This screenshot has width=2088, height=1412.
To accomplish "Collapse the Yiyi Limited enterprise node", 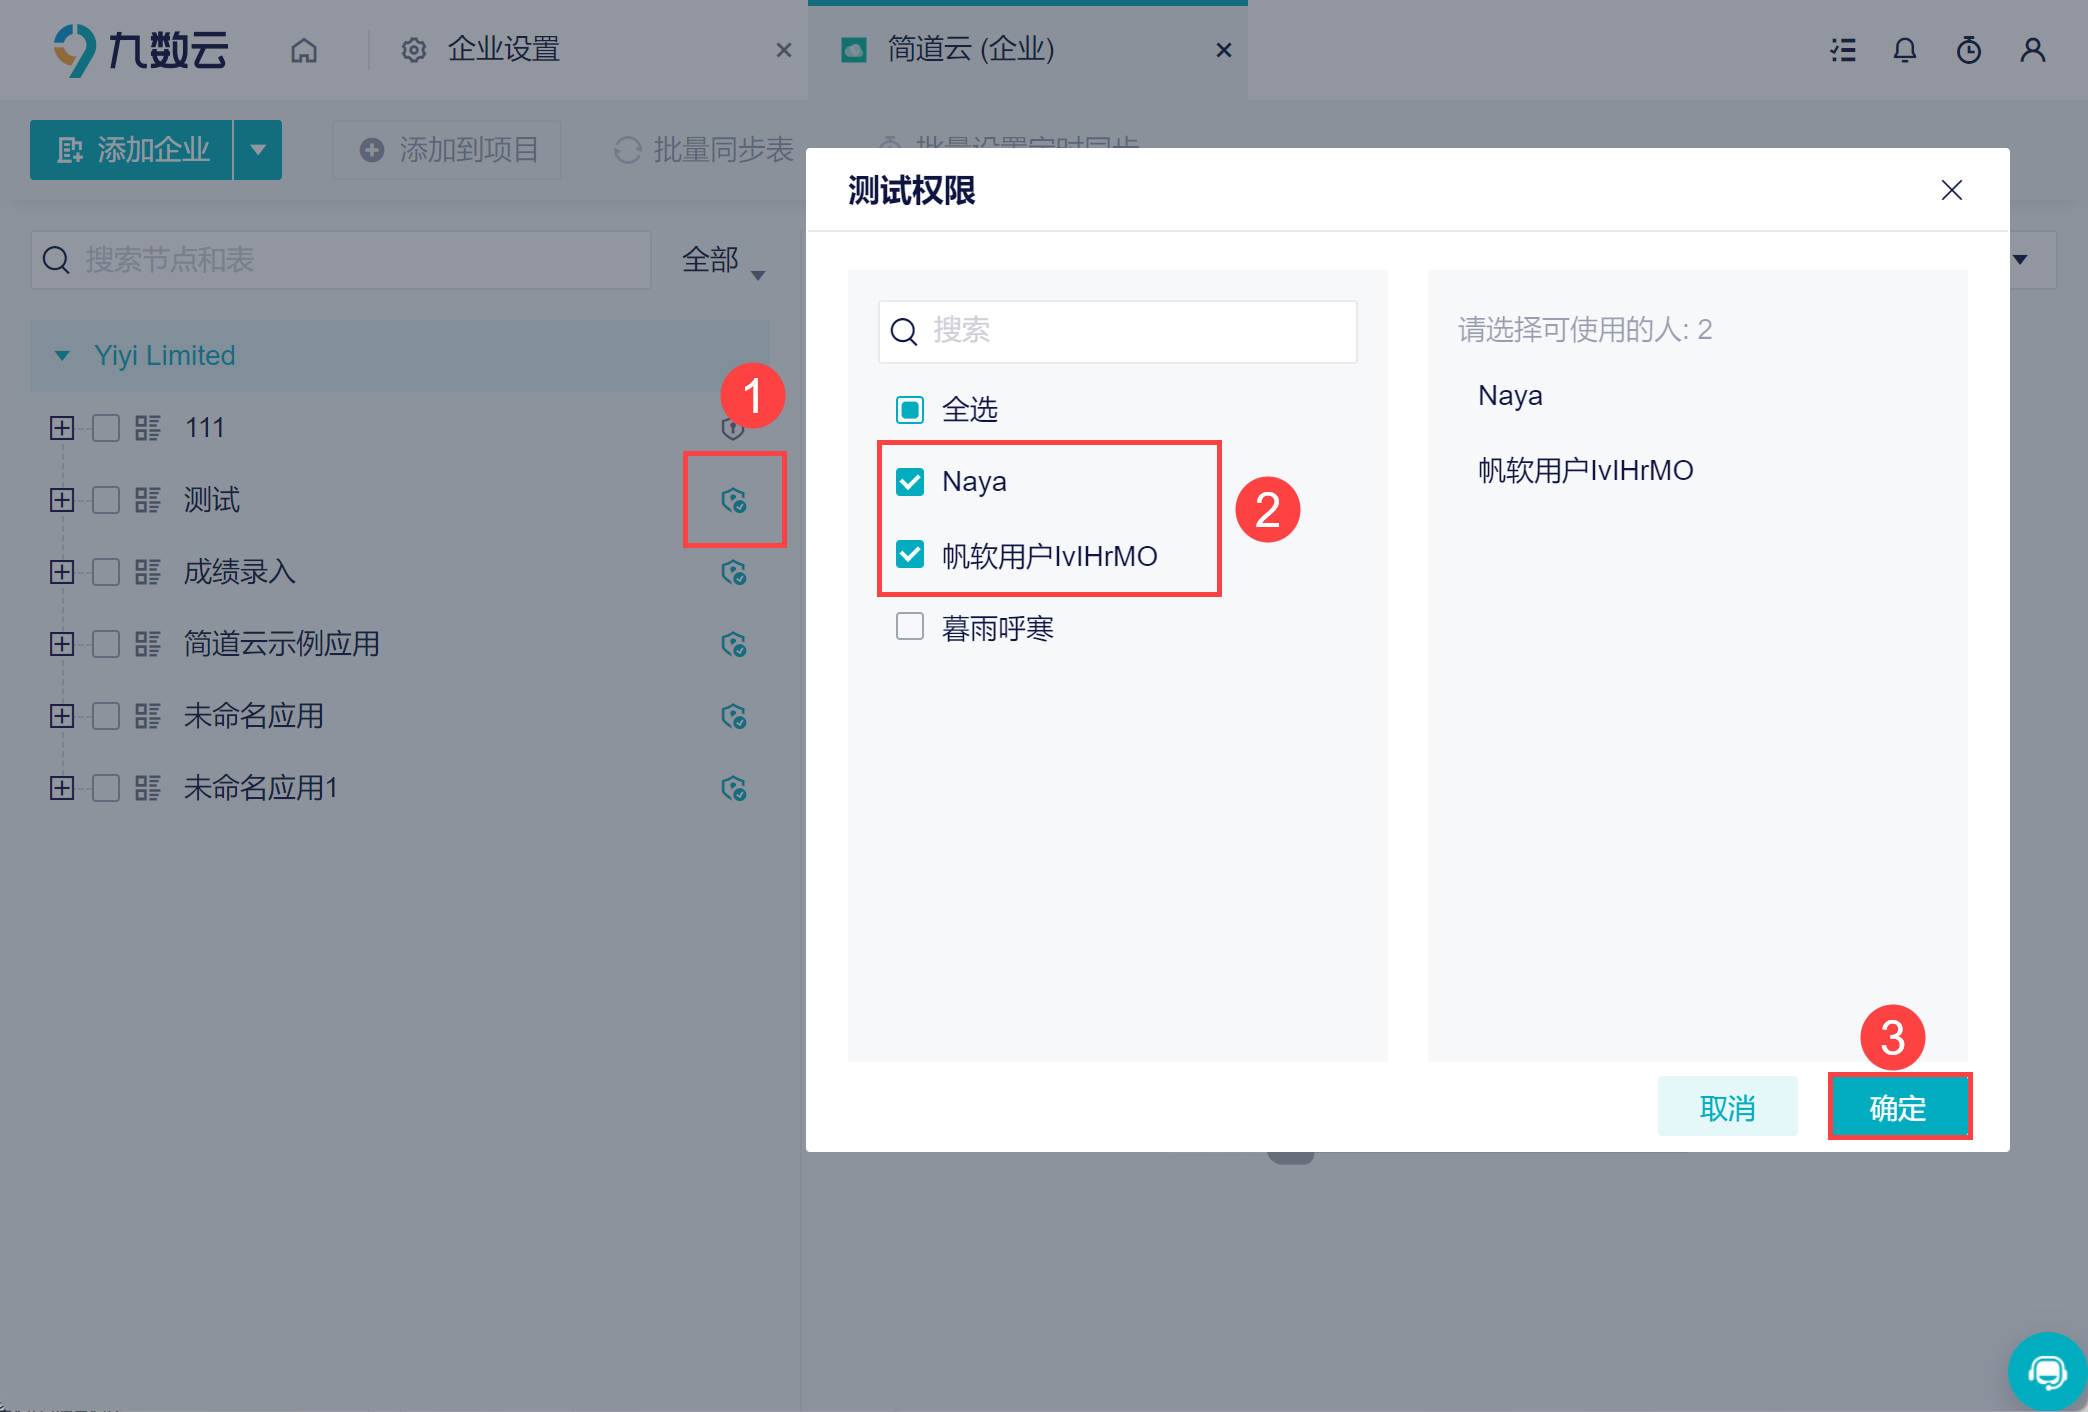I will (x=62, y=356).
